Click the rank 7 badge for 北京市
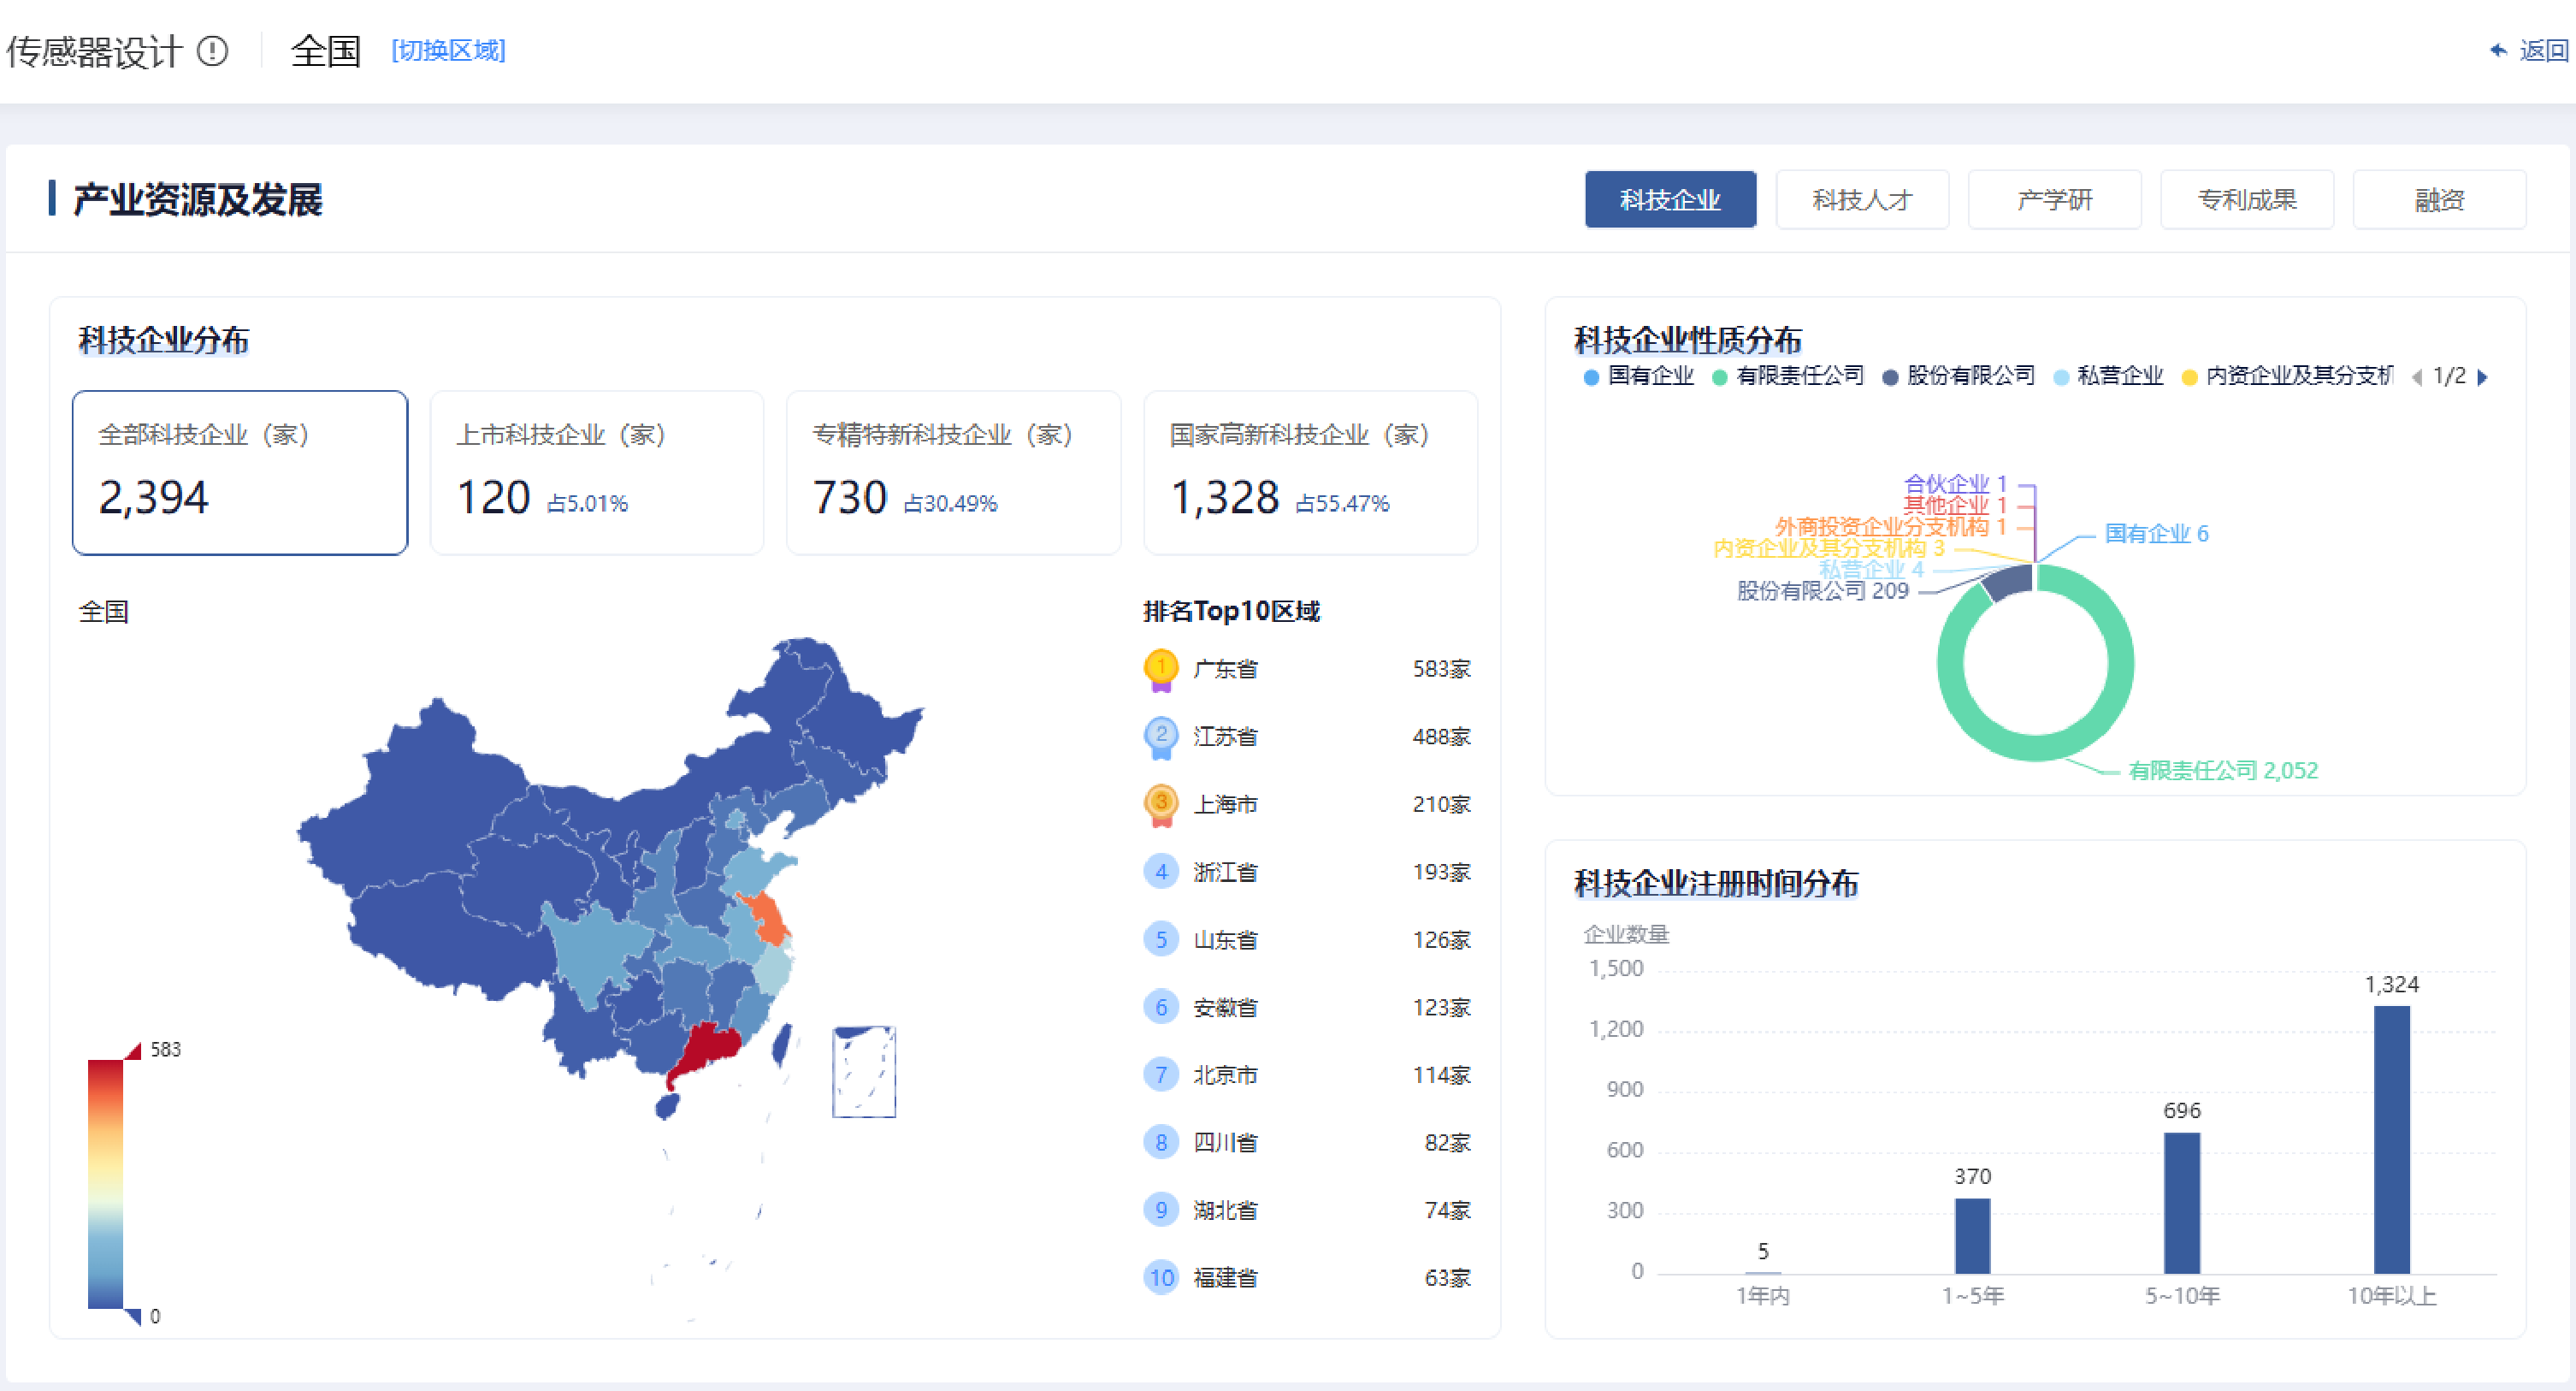This screenshot has width=2576, height=1391. [1160, 1075]
